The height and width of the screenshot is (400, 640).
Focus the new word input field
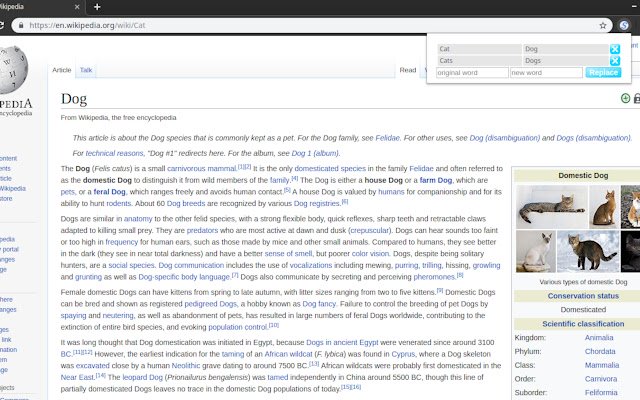tap(546, 73)
